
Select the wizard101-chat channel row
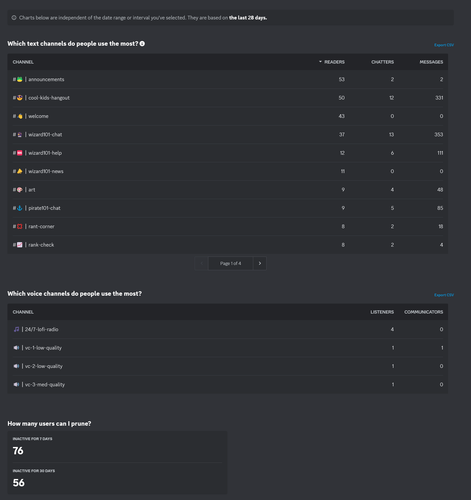point(228,135)
